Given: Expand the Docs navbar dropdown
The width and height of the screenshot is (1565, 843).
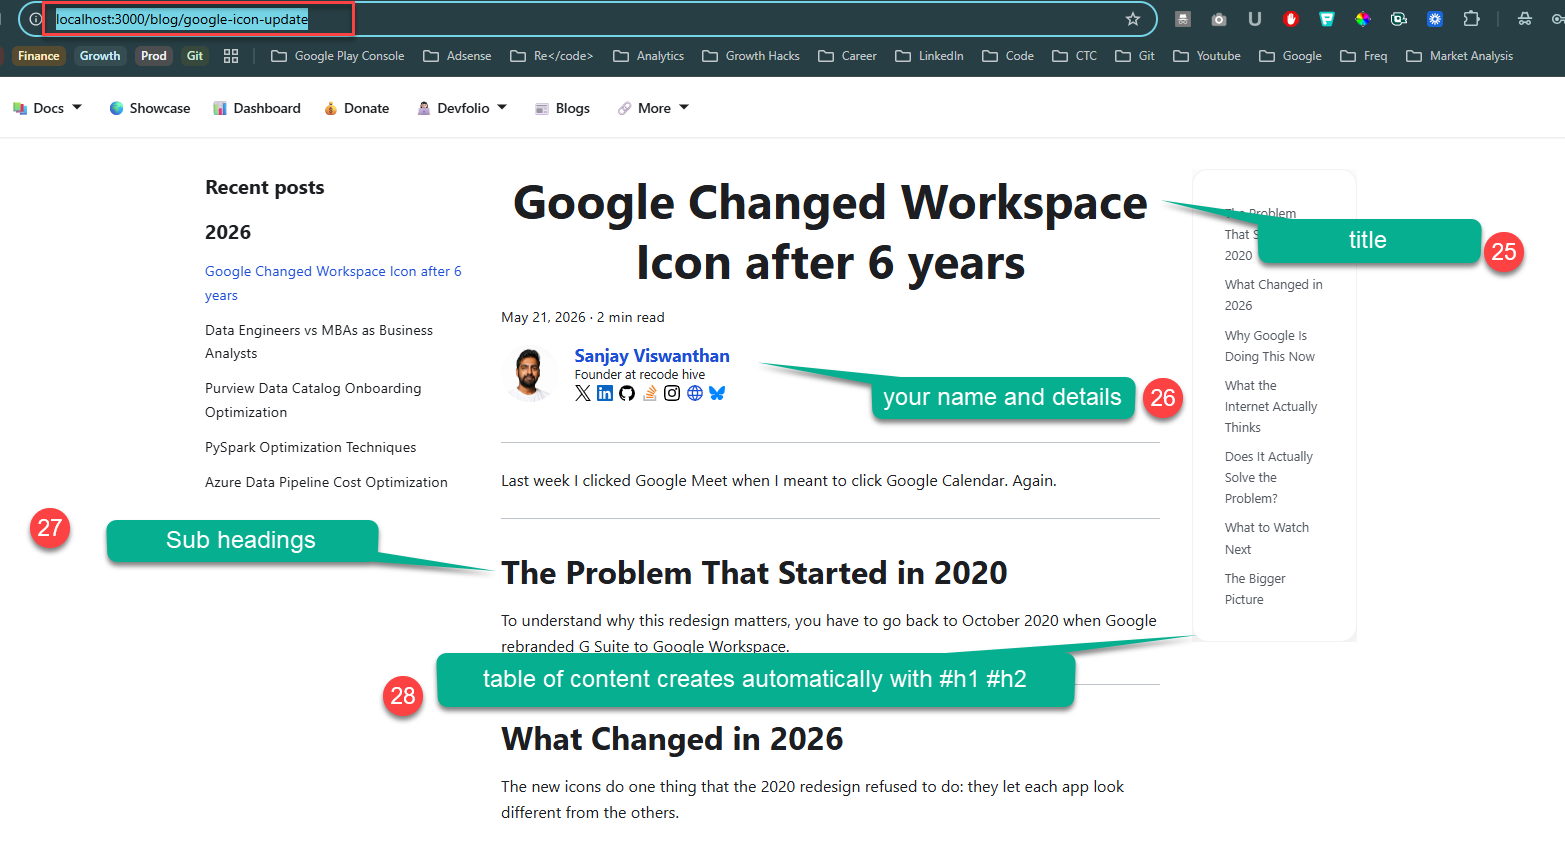Looking at the screenshot, I should [x=47, y=108].
